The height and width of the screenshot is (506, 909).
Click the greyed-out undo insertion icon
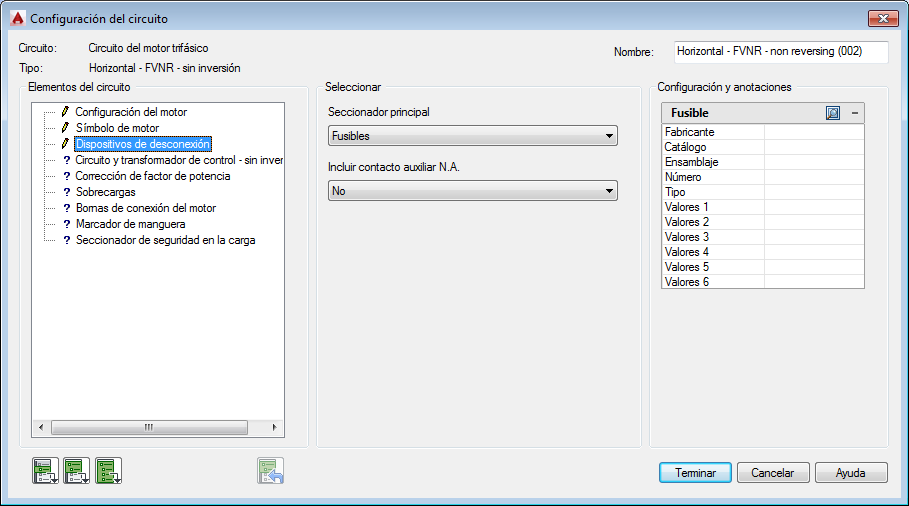(271, 470)
